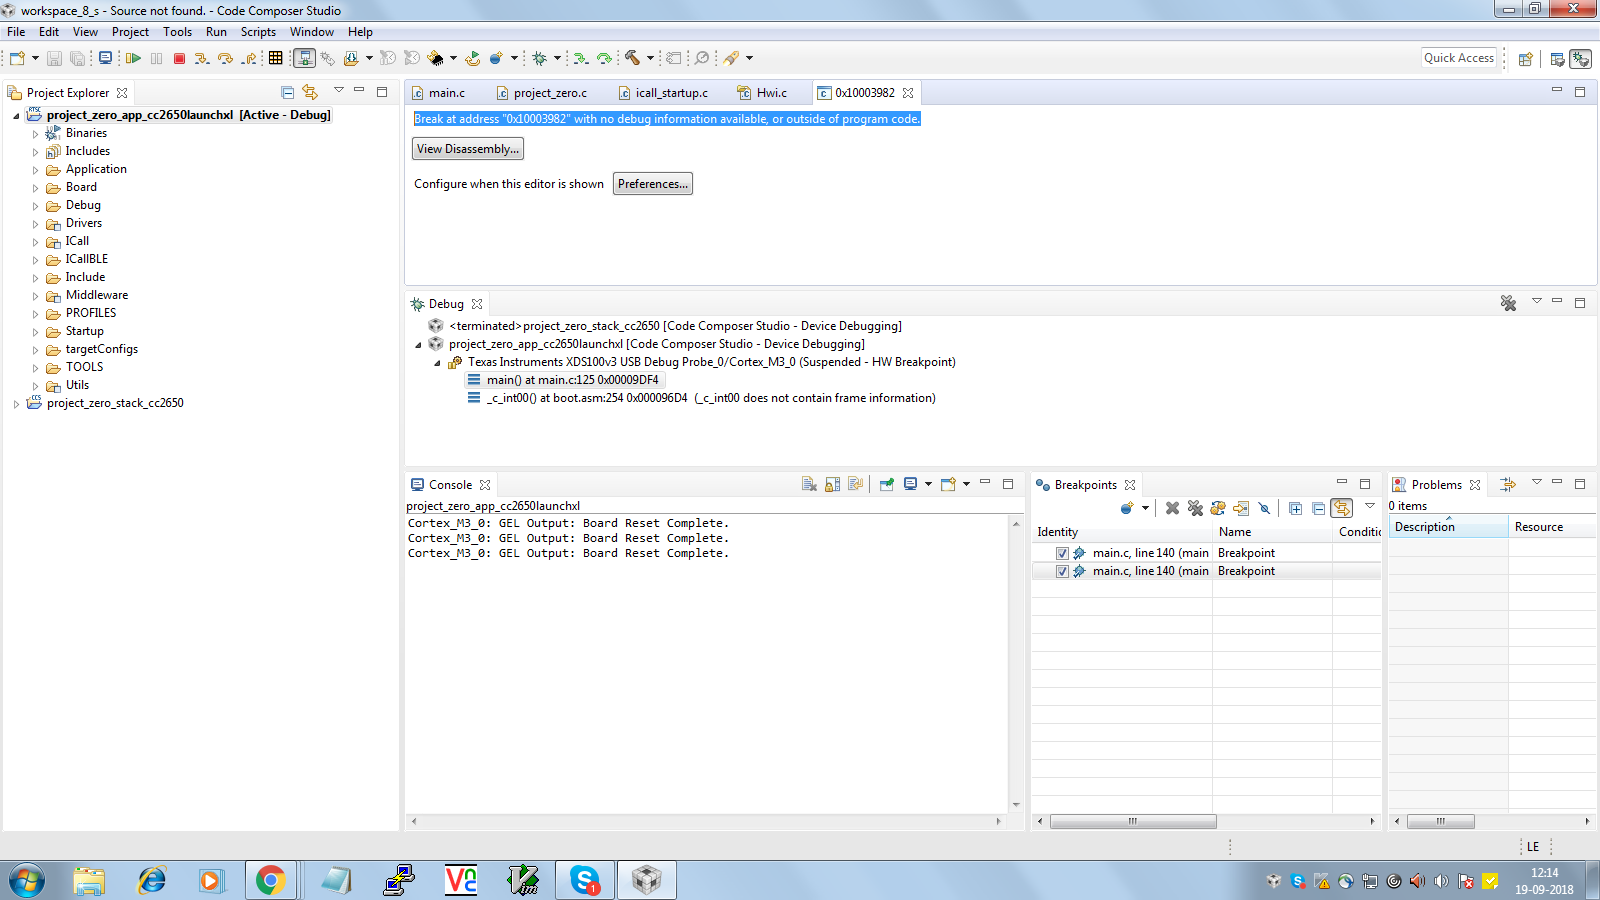This screenshot has height=900, width=1600.
Task: Click Show Breakpoints Supported by Selected Target icon
Action: pos(1218,508)
